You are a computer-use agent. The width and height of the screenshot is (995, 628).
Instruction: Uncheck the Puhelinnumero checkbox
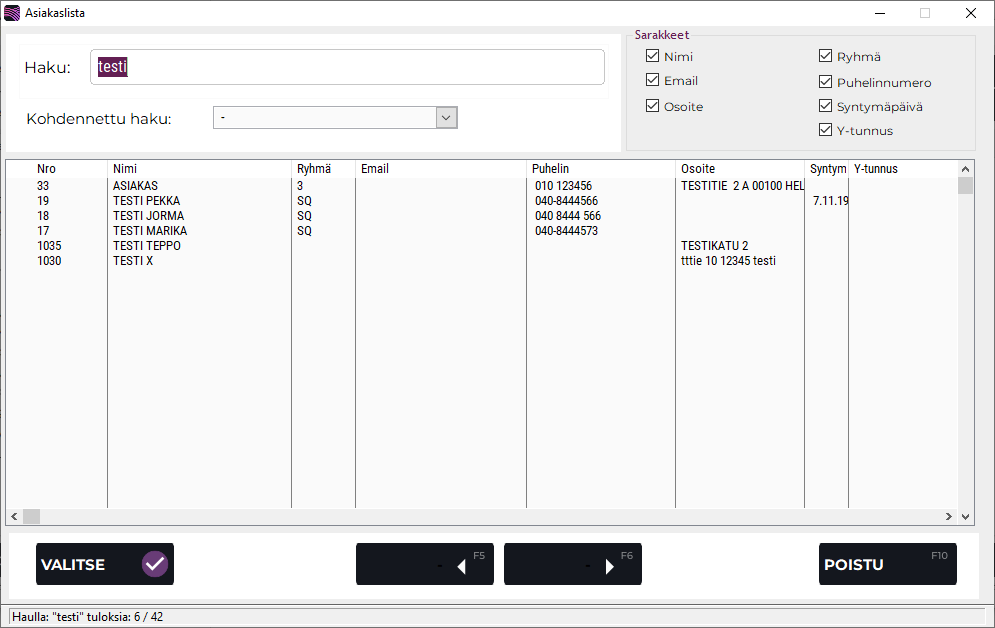(x=826, y=82)
